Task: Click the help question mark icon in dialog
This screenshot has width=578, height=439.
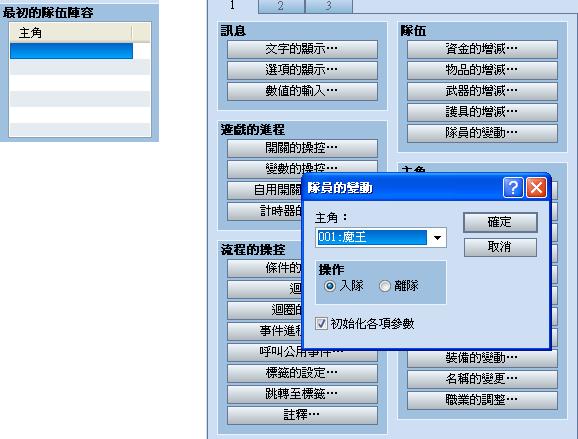Action: [x=513, y=188]
